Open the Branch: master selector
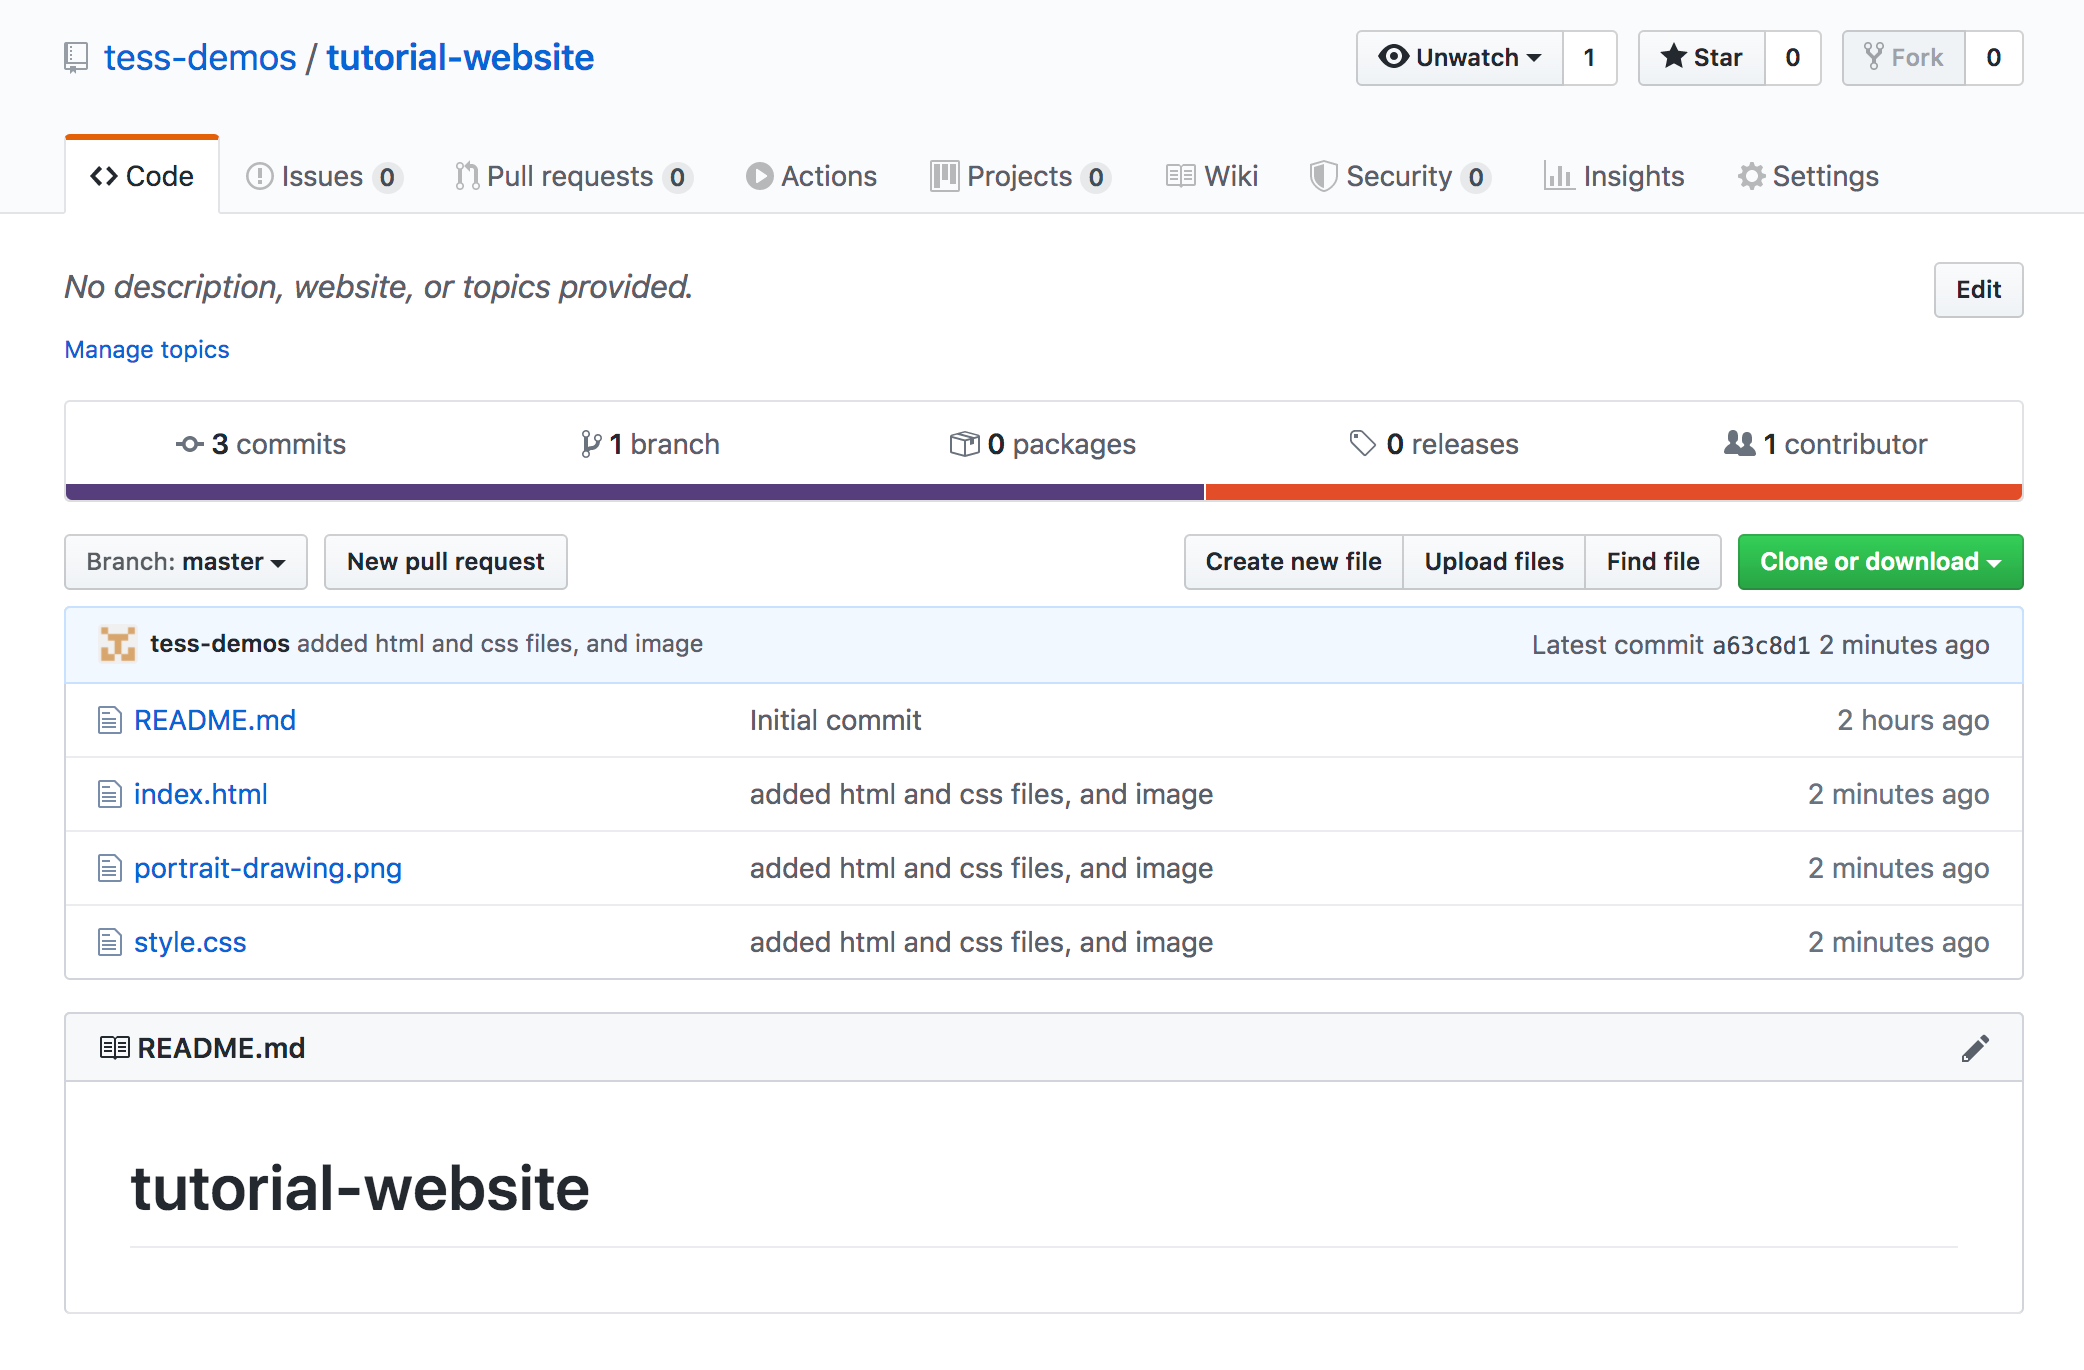2084x1370 pixels. click(185, 562)
